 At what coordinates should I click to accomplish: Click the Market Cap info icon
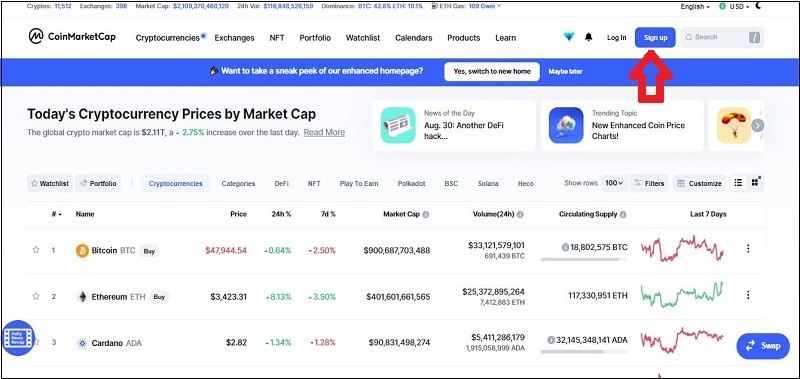point(426,215)
